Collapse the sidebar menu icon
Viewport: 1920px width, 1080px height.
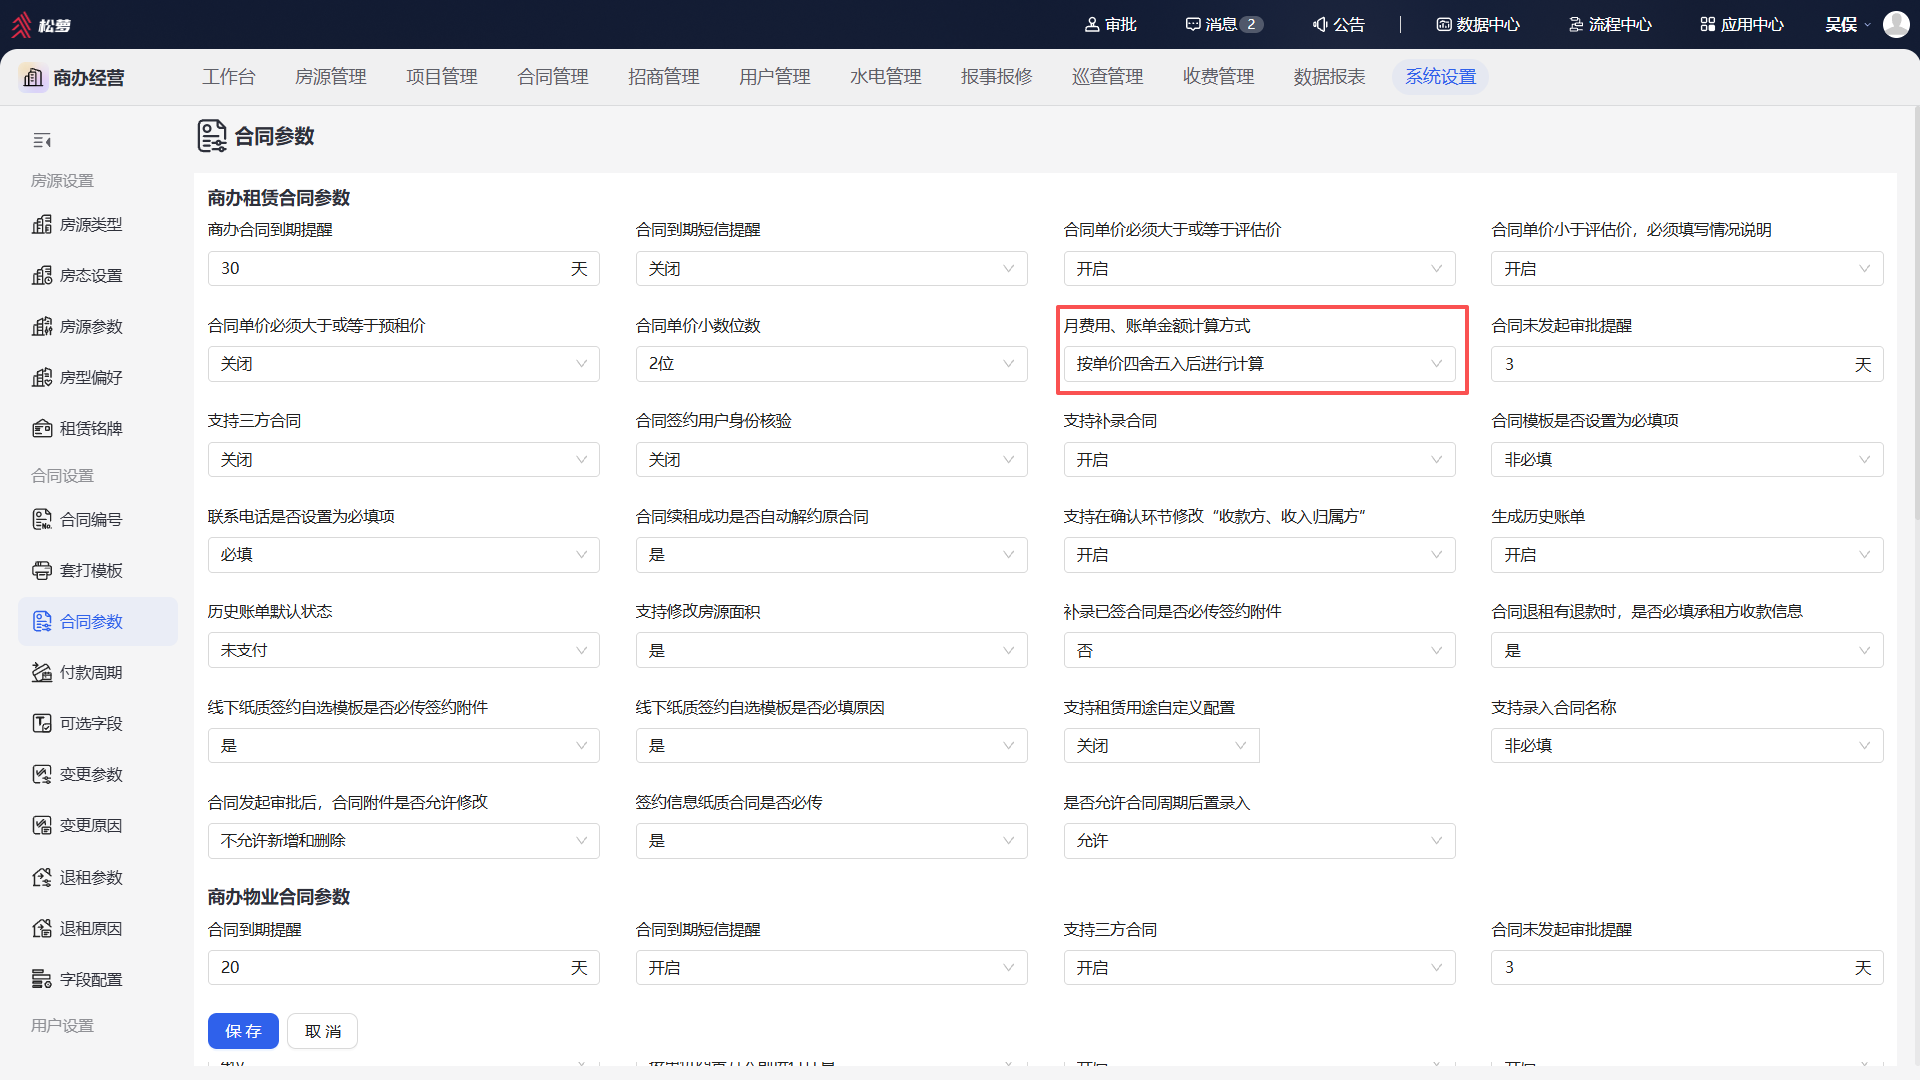42,141
